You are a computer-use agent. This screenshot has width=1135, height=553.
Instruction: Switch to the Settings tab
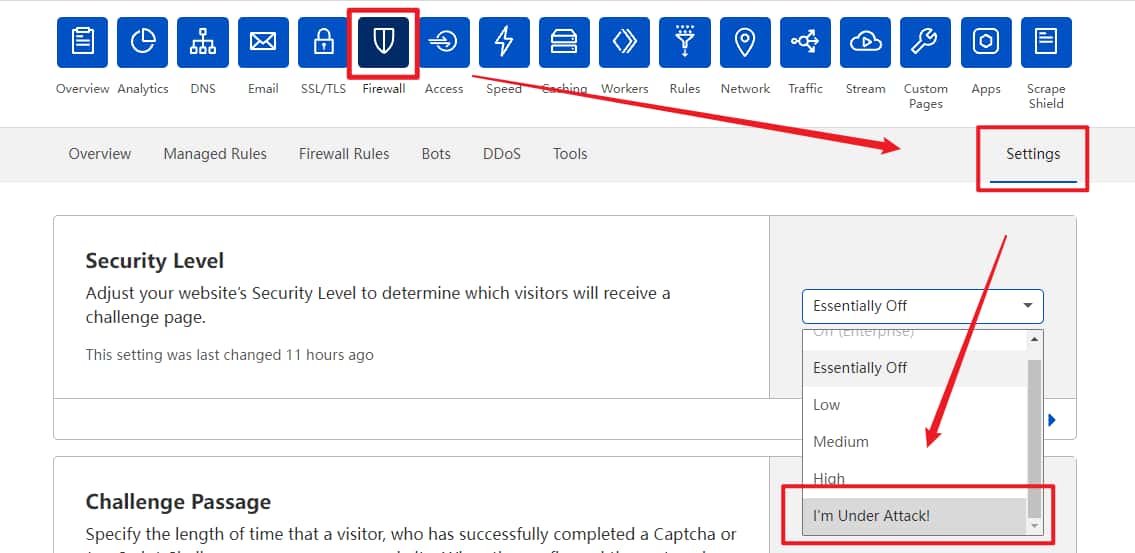[x=1033, y=154]
